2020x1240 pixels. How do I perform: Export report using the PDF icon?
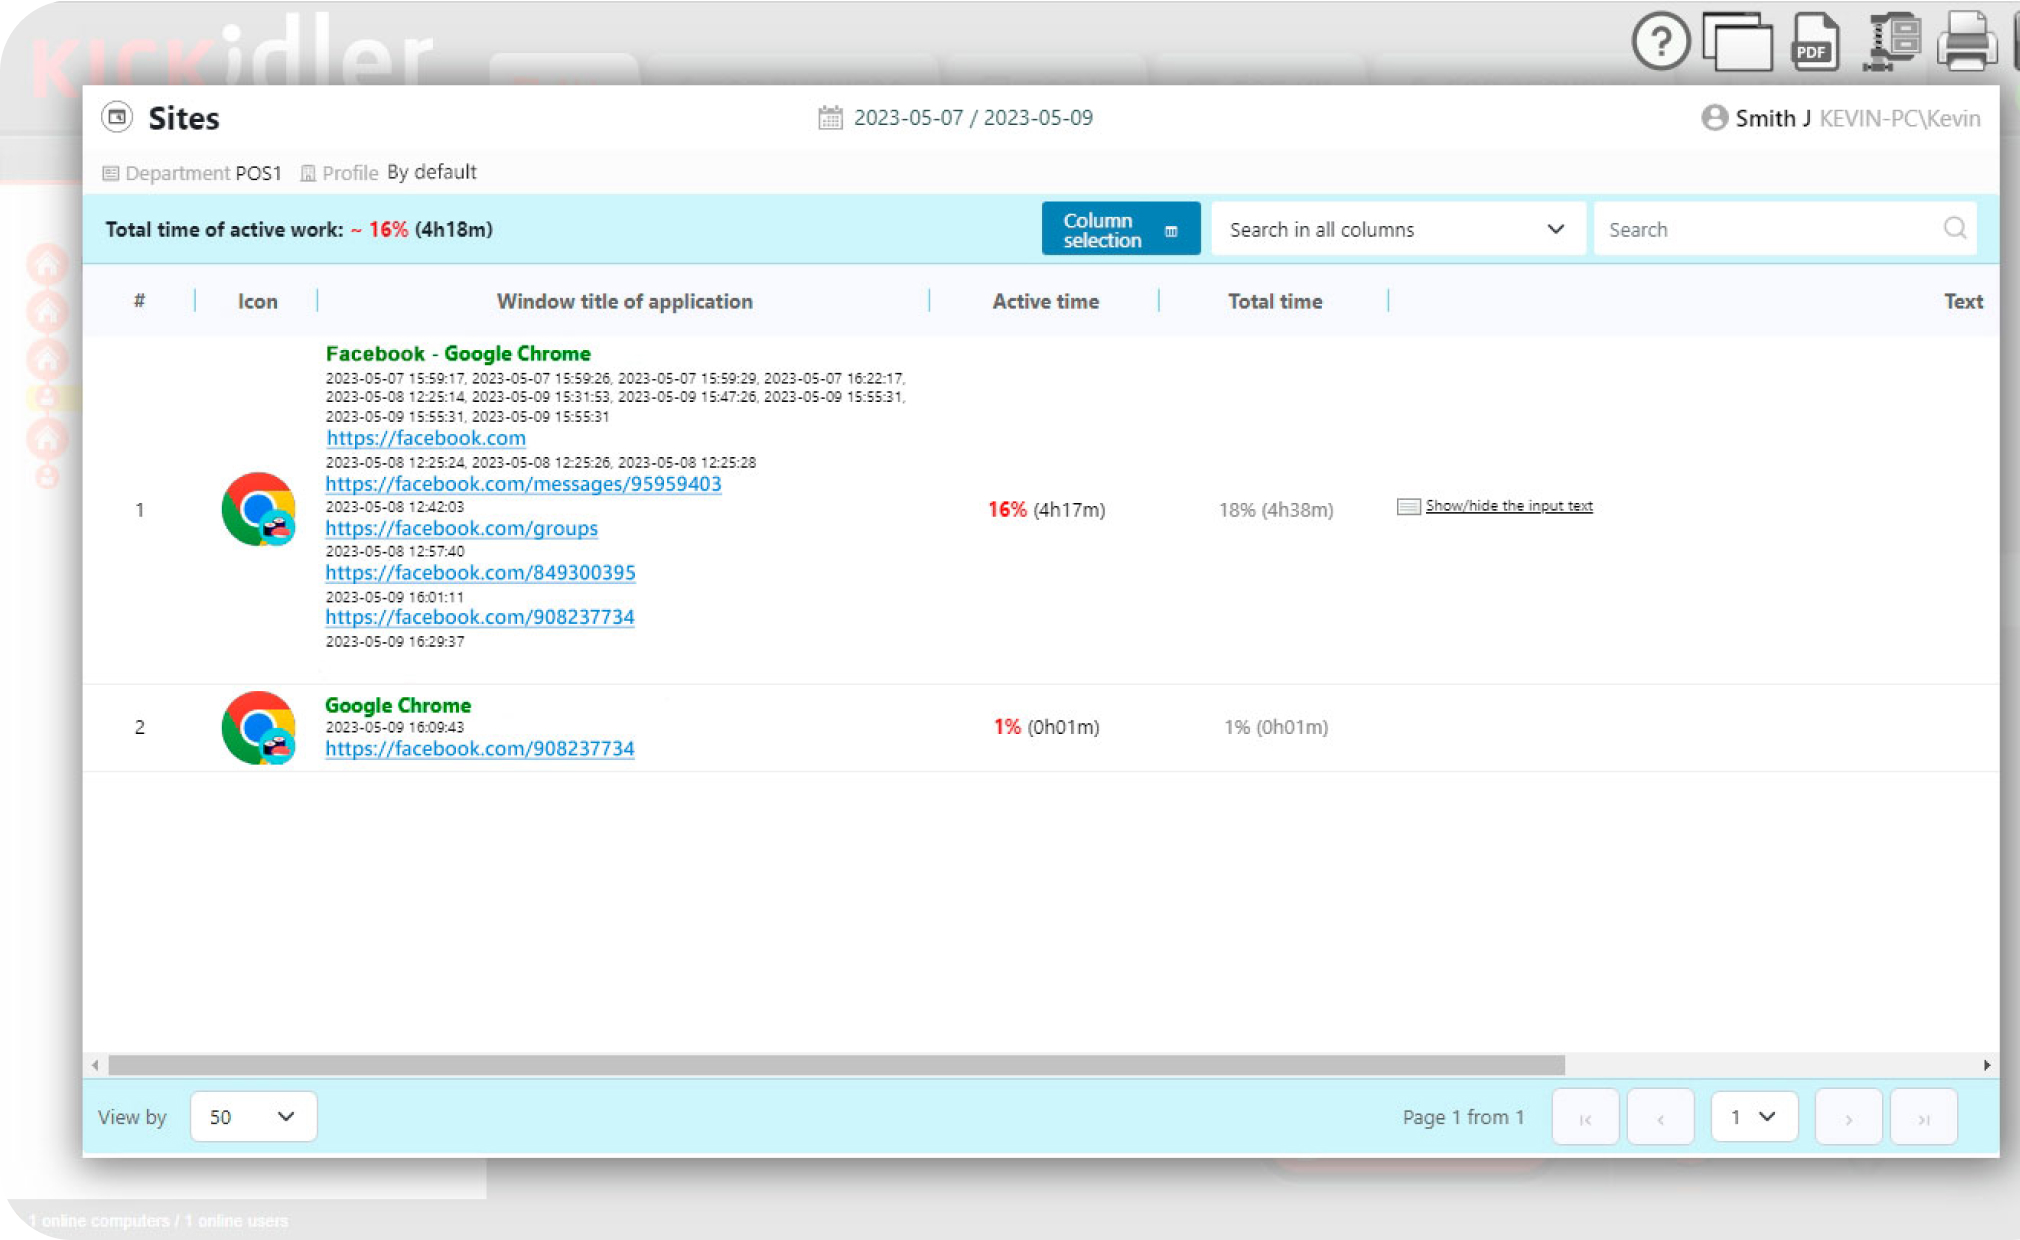tap(1815, 41)
